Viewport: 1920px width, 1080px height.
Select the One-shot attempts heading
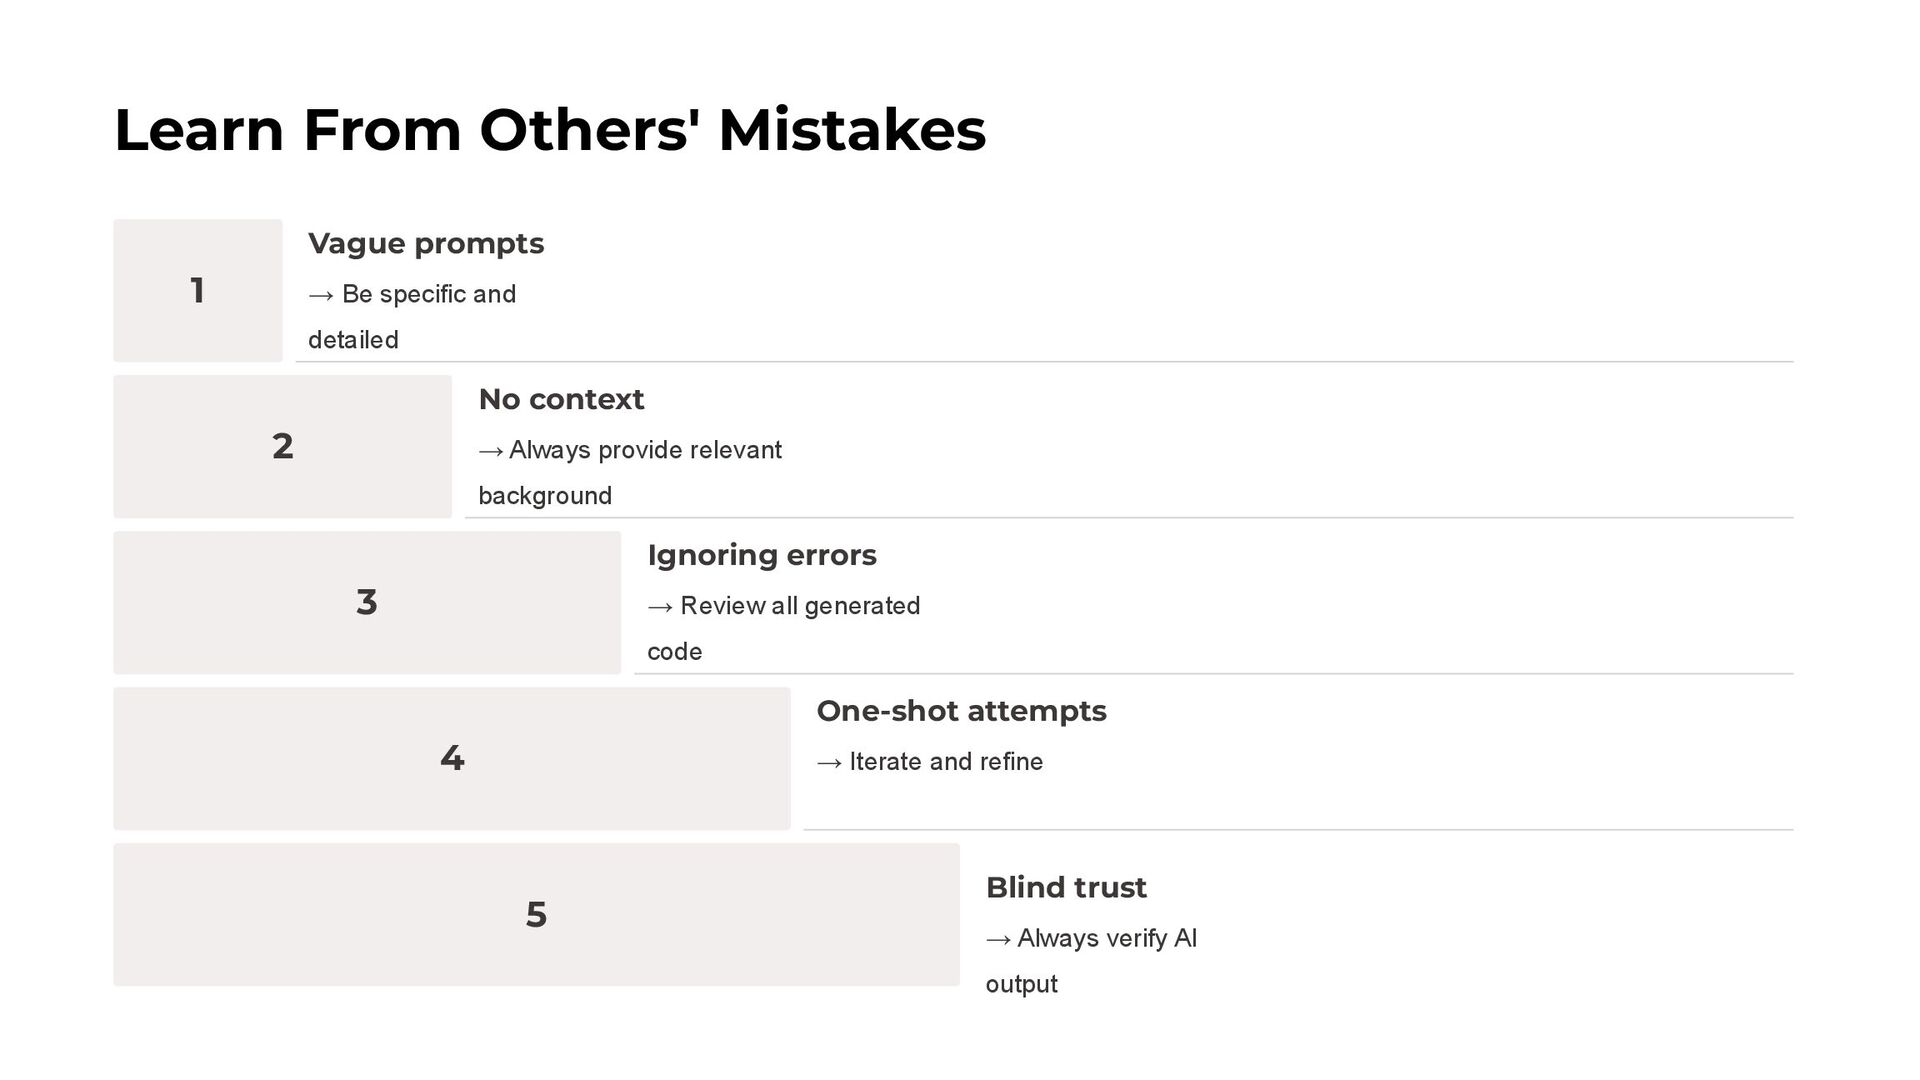pos(961,712)
